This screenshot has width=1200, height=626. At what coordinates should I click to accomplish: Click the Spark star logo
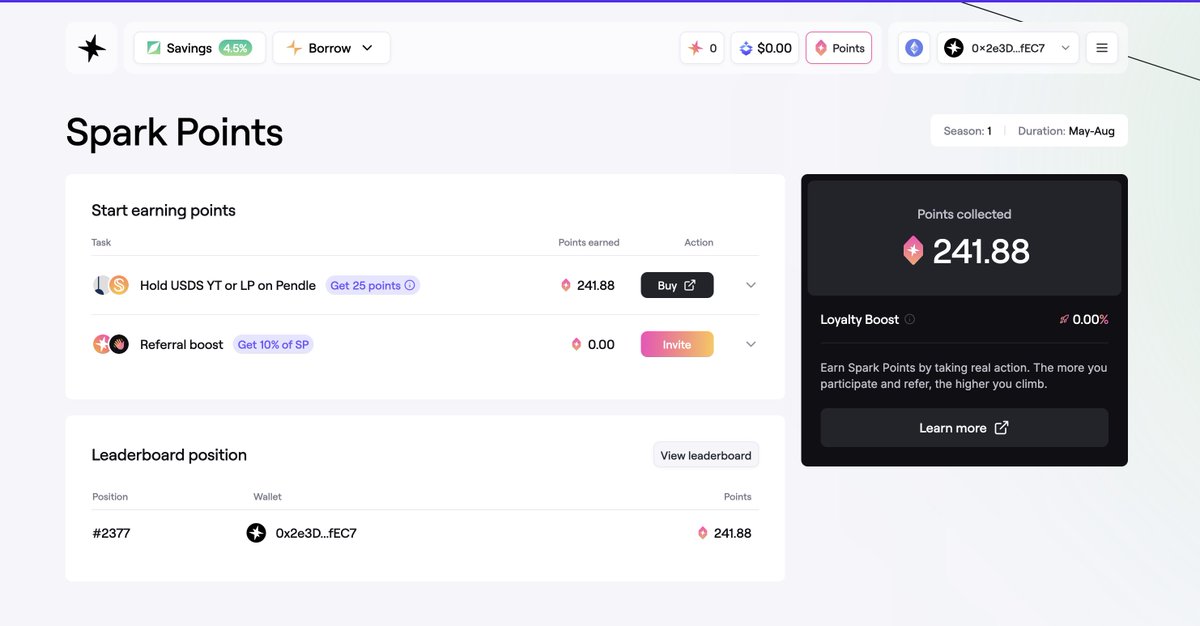(92, 48)
